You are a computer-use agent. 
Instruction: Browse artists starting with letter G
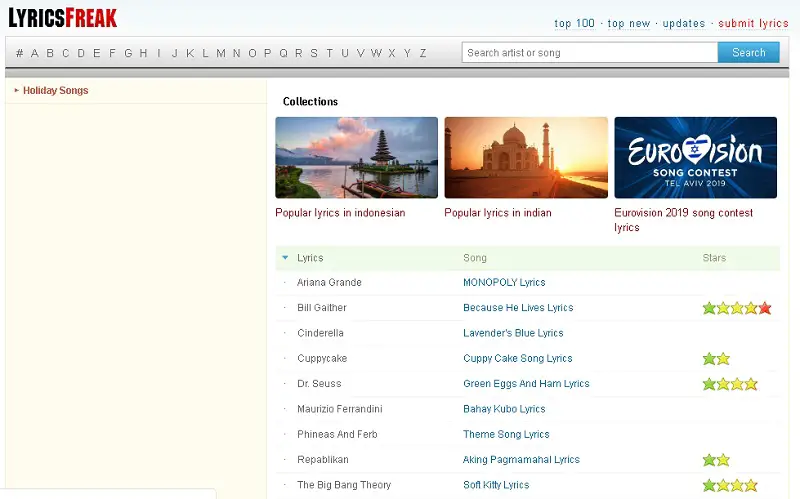128,53
